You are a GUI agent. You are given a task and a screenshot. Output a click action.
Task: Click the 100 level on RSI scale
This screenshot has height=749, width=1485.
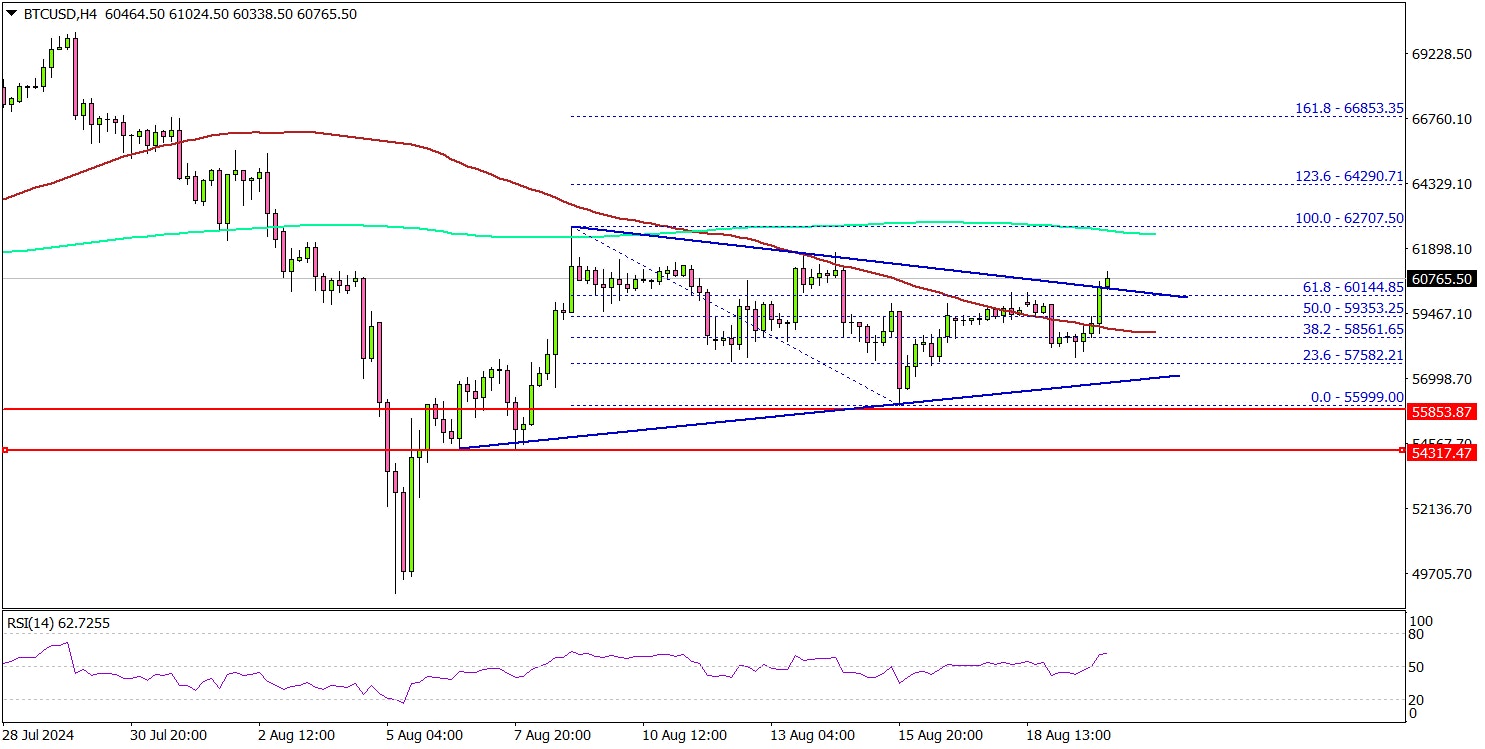click(1418, 621)
